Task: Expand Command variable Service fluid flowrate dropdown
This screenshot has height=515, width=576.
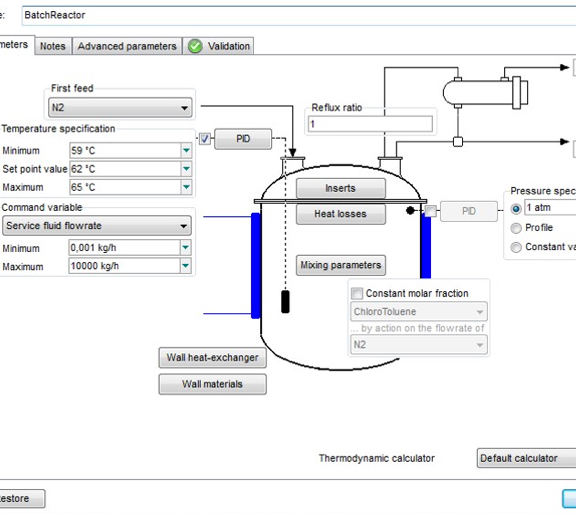Action: coord(97,226)
